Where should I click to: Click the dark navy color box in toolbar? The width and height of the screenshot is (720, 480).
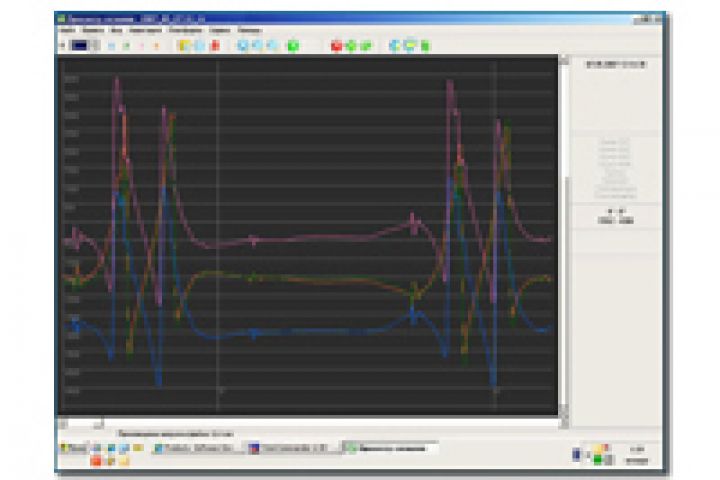coord(79,45)
